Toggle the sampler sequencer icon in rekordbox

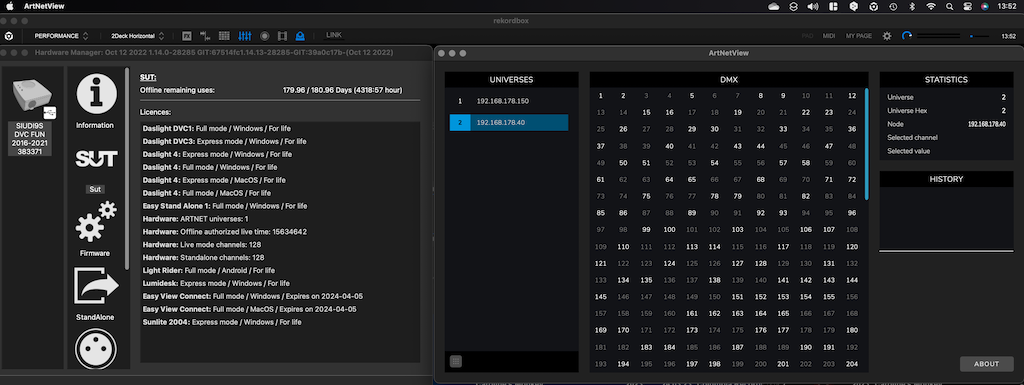[x=205, y=36]
